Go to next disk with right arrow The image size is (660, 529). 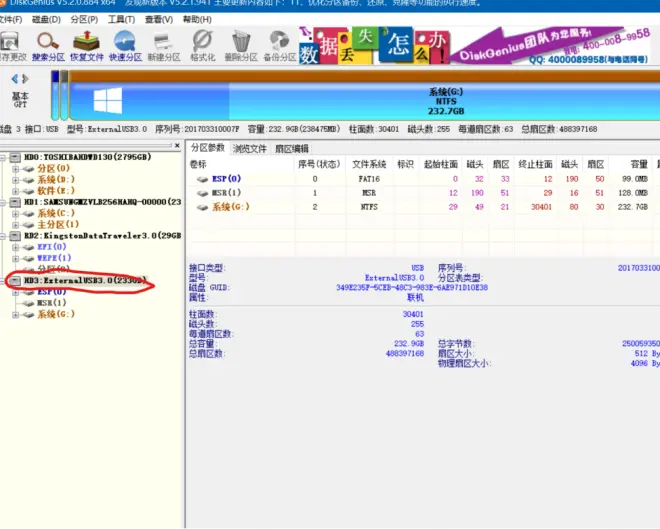25,79
